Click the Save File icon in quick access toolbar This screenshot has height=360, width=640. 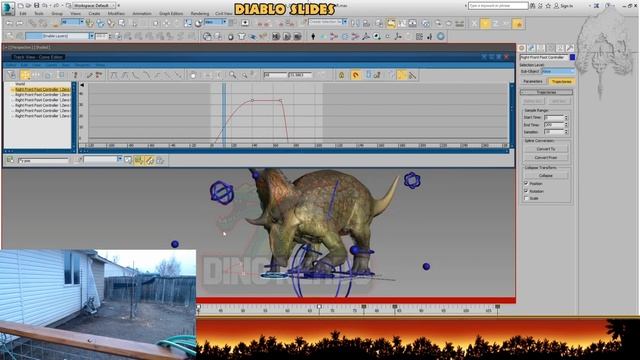[36, 6]
